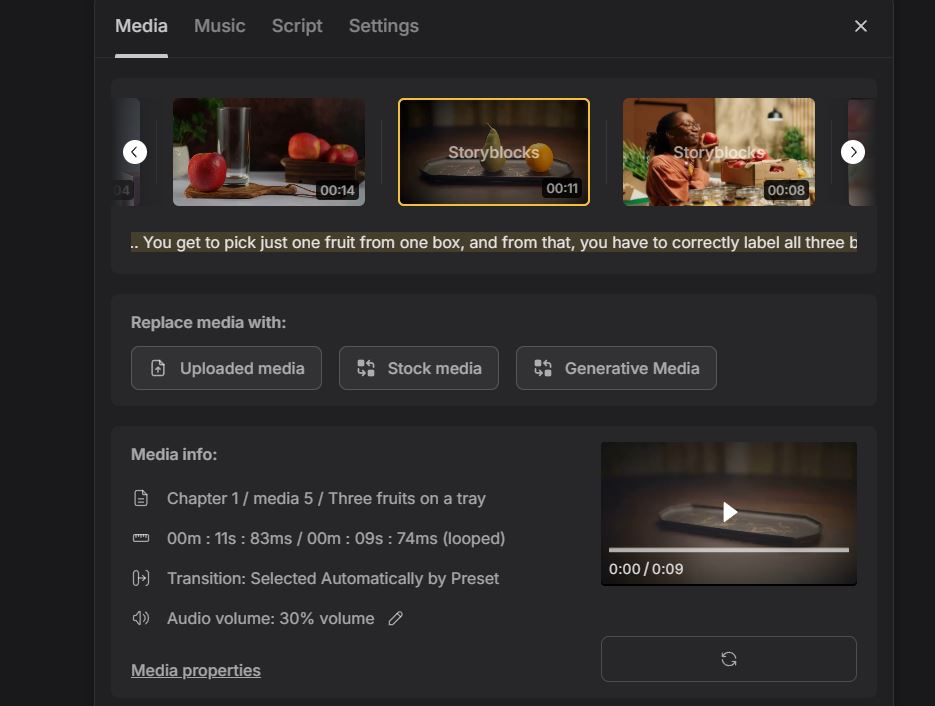935x706 pixels.
Task: Click the preview video progress bar
Action: tap(728, 550)
